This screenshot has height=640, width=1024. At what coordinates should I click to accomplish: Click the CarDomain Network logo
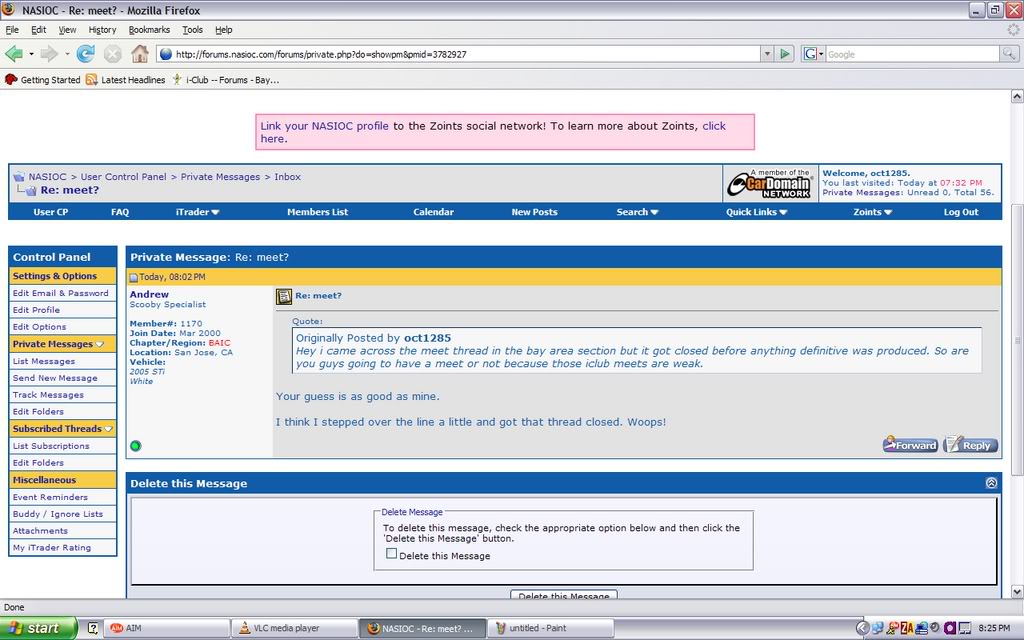pyautogui.click(x=770, y=184)
